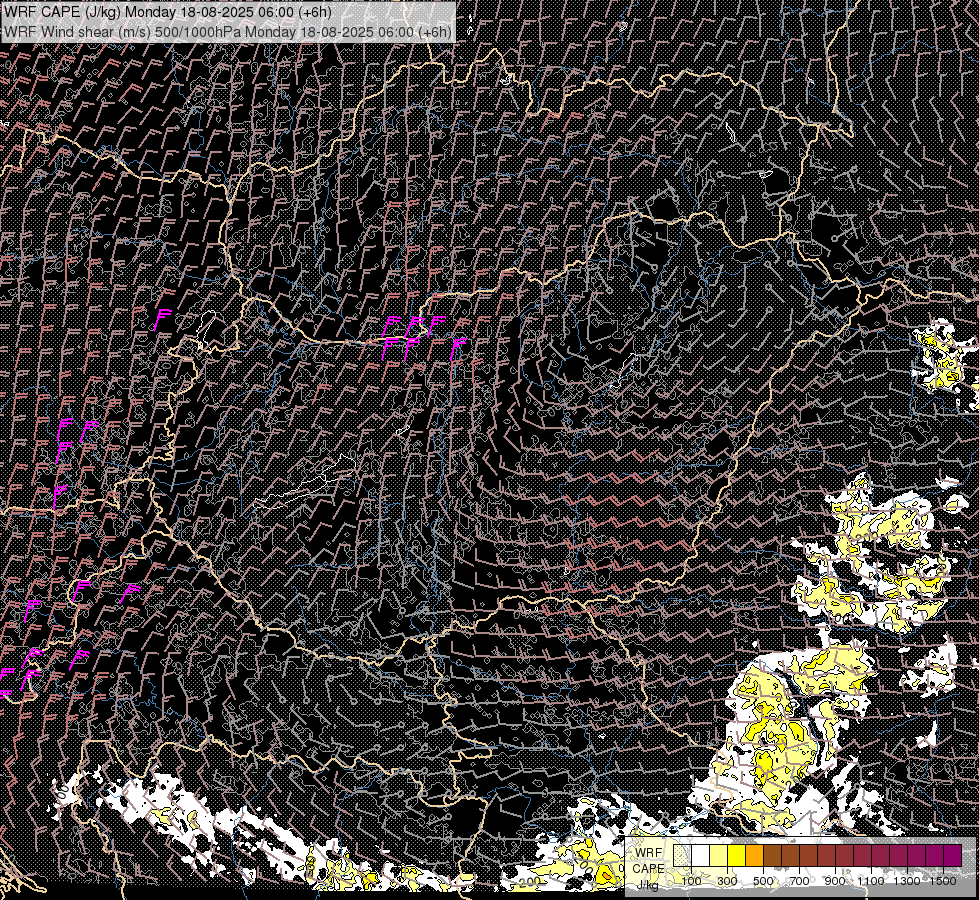Screen dimensions: 979x900
Task: Click the legend value 100
Action: [x=691, y=881]
